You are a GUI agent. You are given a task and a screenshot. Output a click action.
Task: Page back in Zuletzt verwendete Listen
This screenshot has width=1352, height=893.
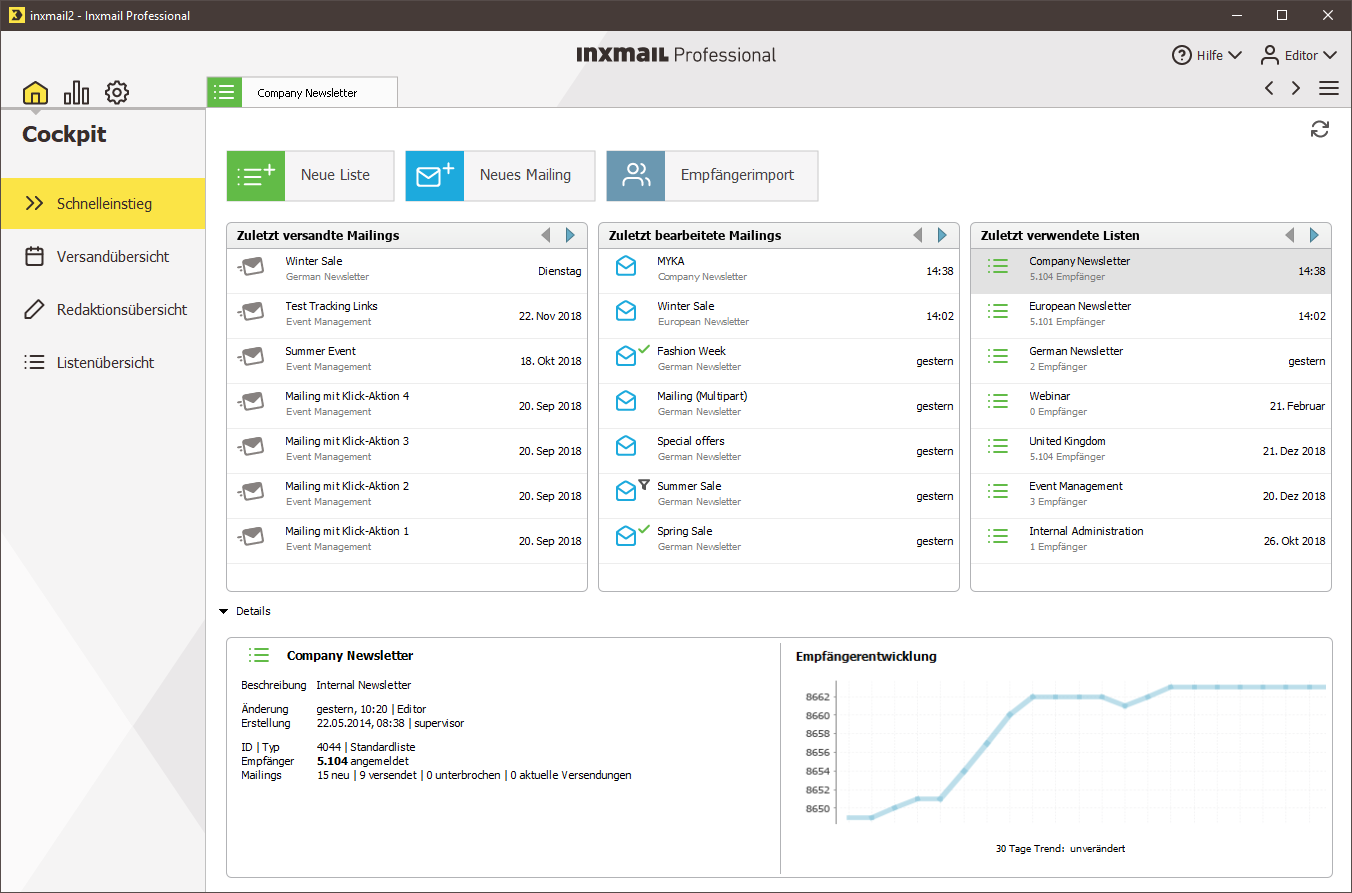point(1289,235)
